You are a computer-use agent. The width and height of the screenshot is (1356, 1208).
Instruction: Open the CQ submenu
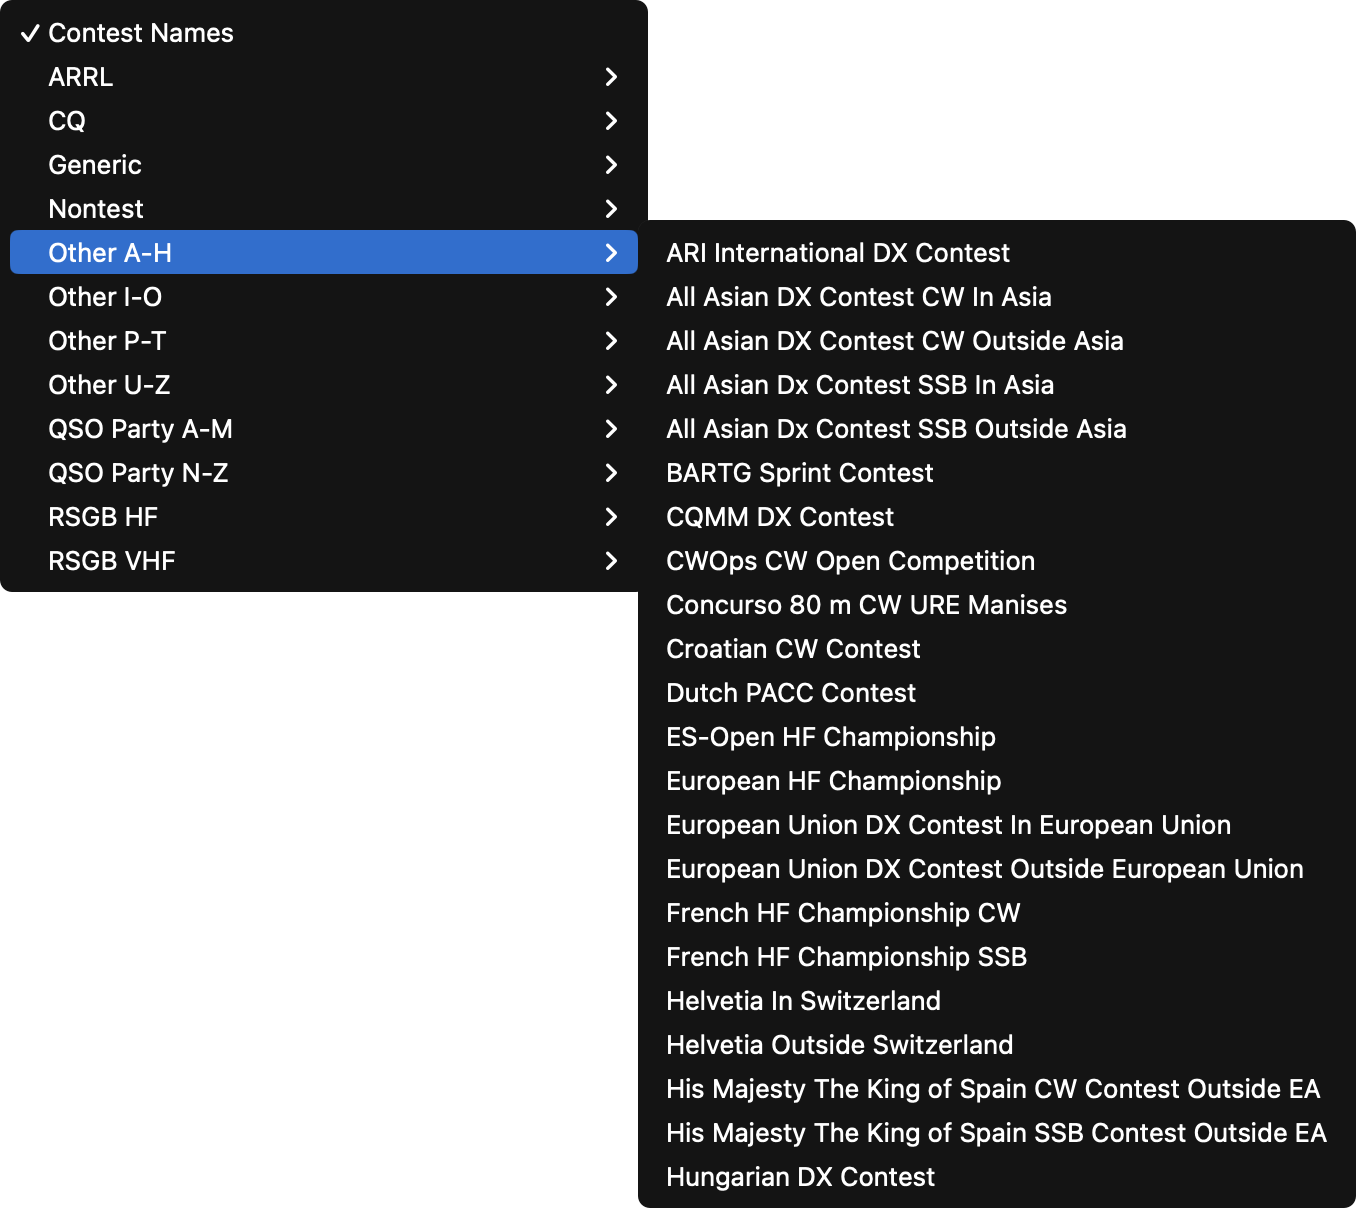324,121
